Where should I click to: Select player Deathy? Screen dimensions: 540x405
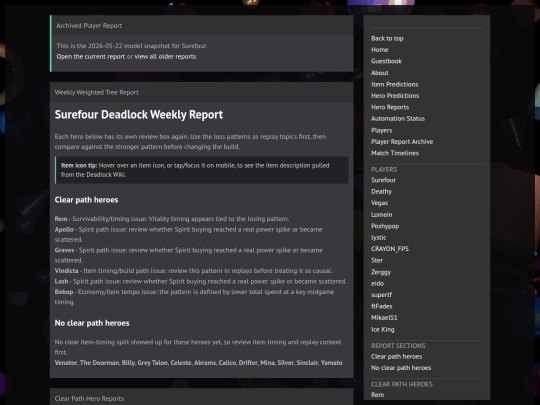pos(381,191)
